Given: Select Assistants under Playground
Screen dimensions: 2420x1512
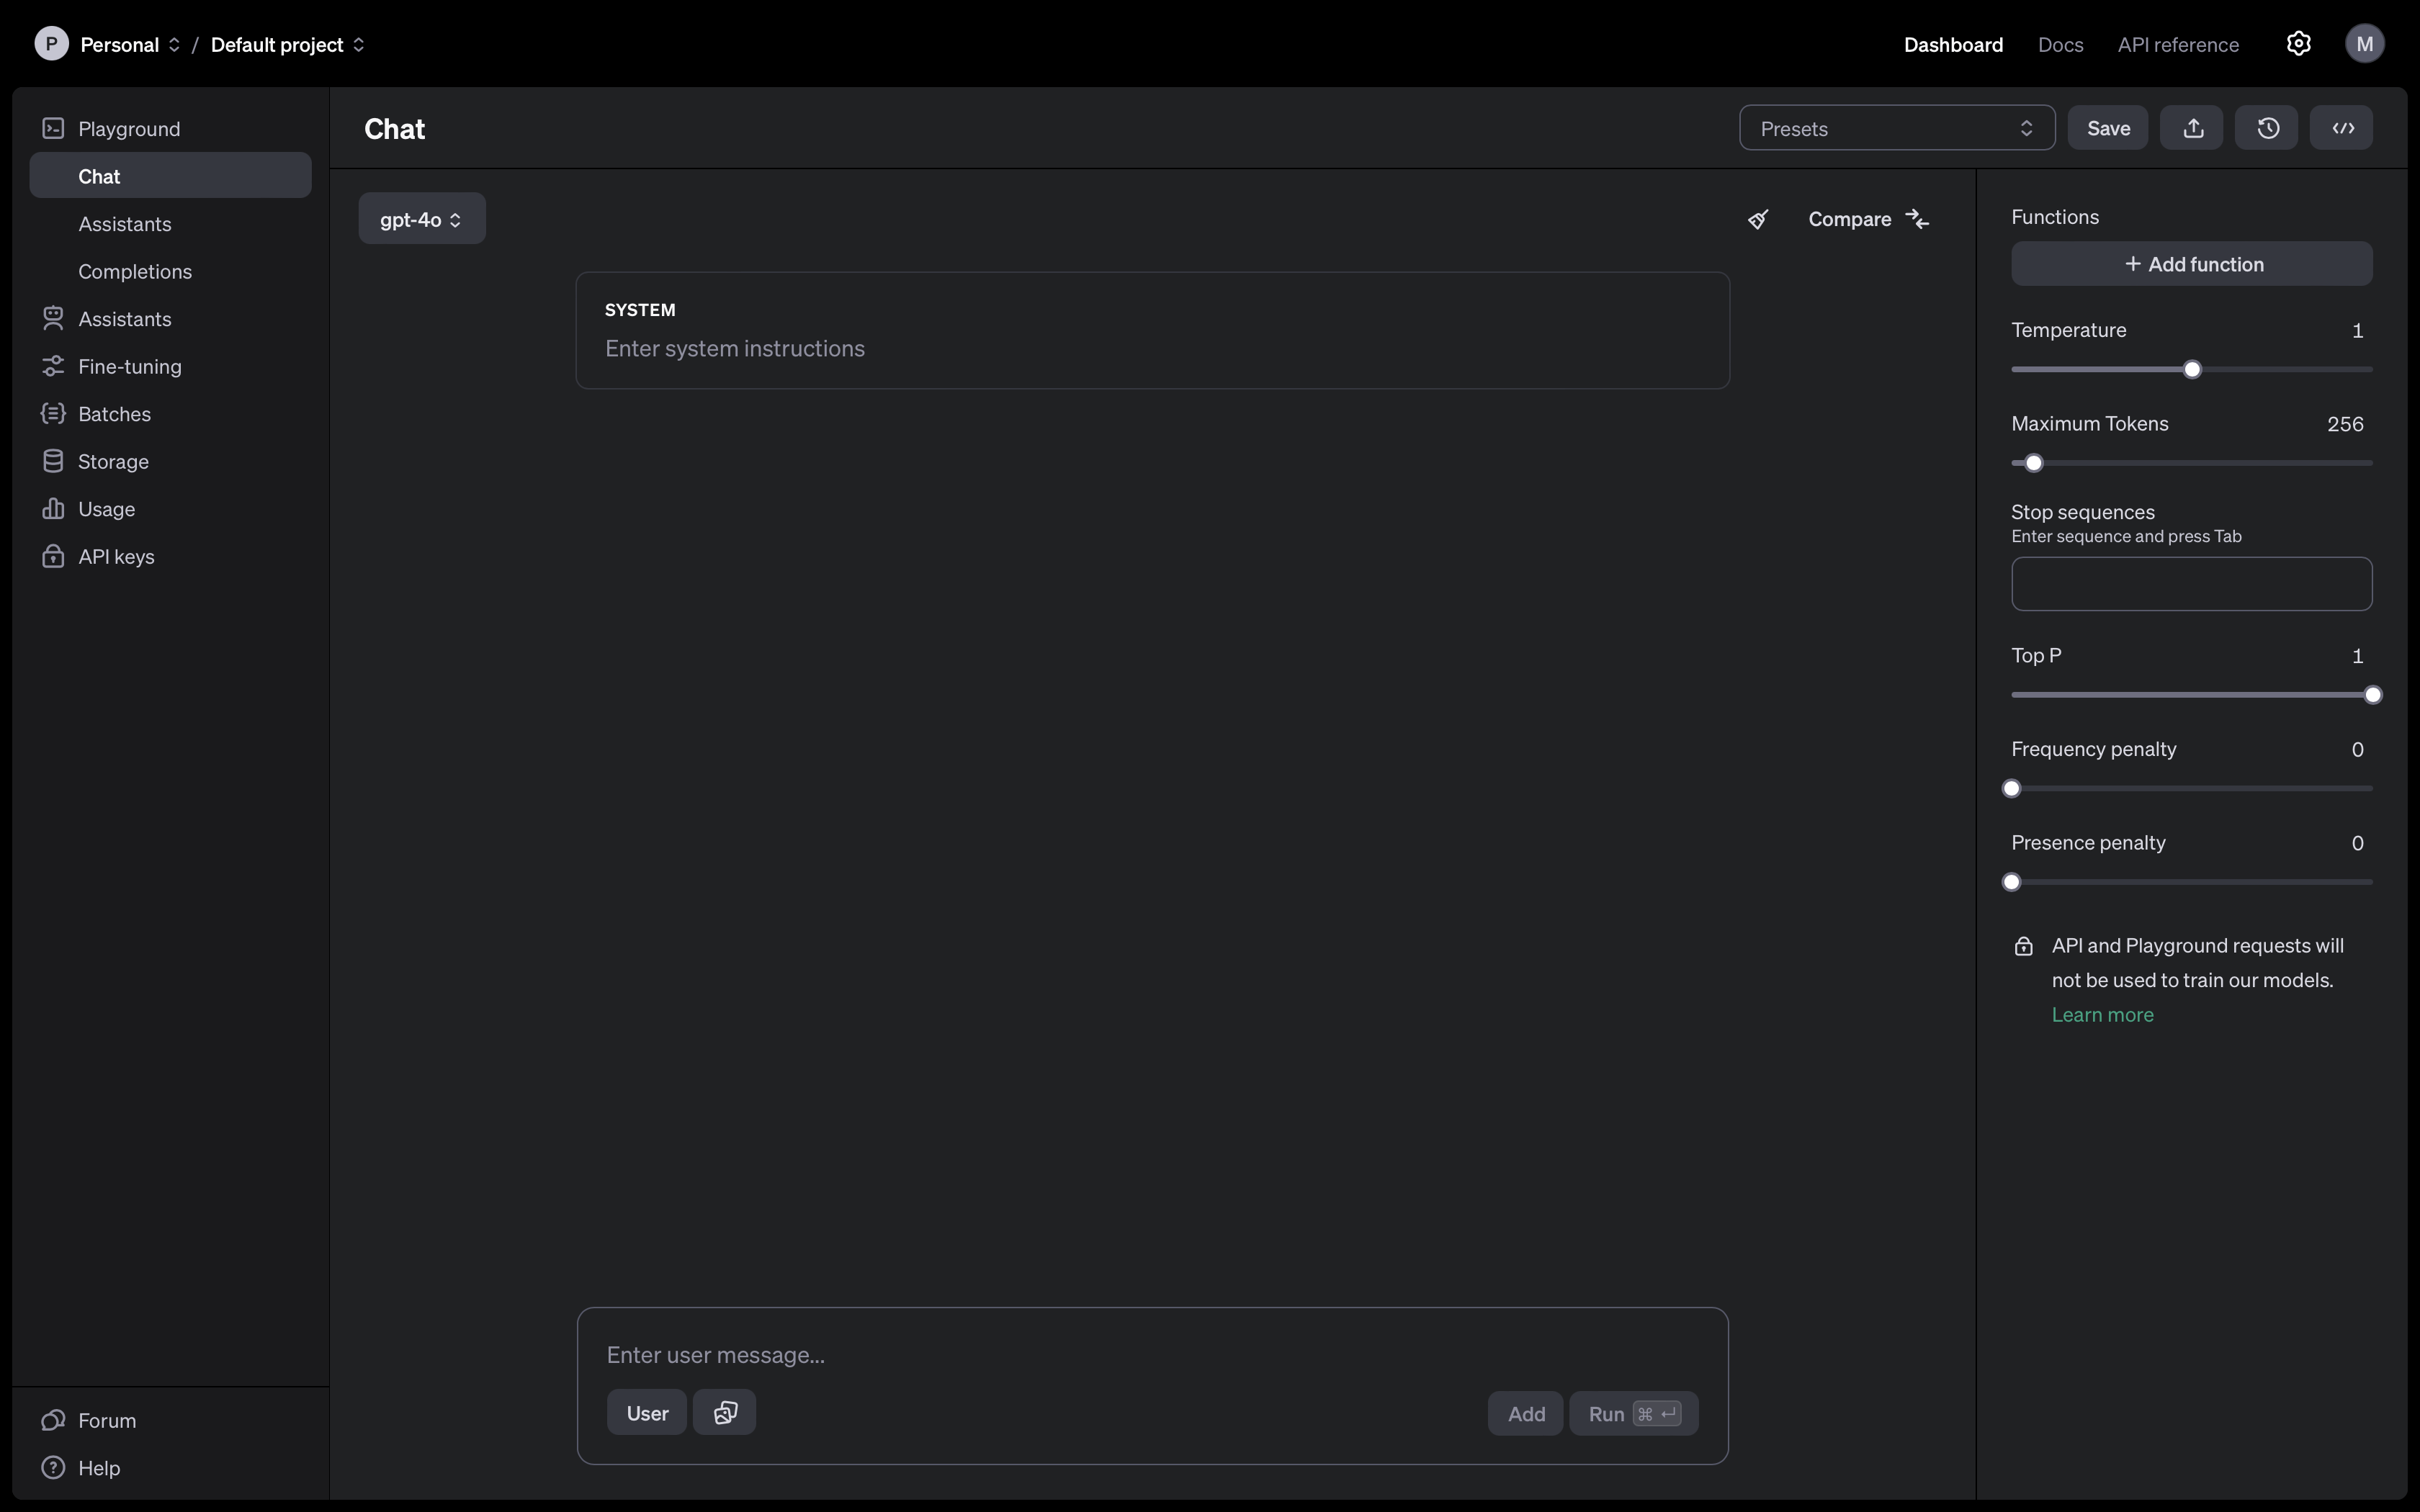Looking at the screenshot, I should [125, 223].
